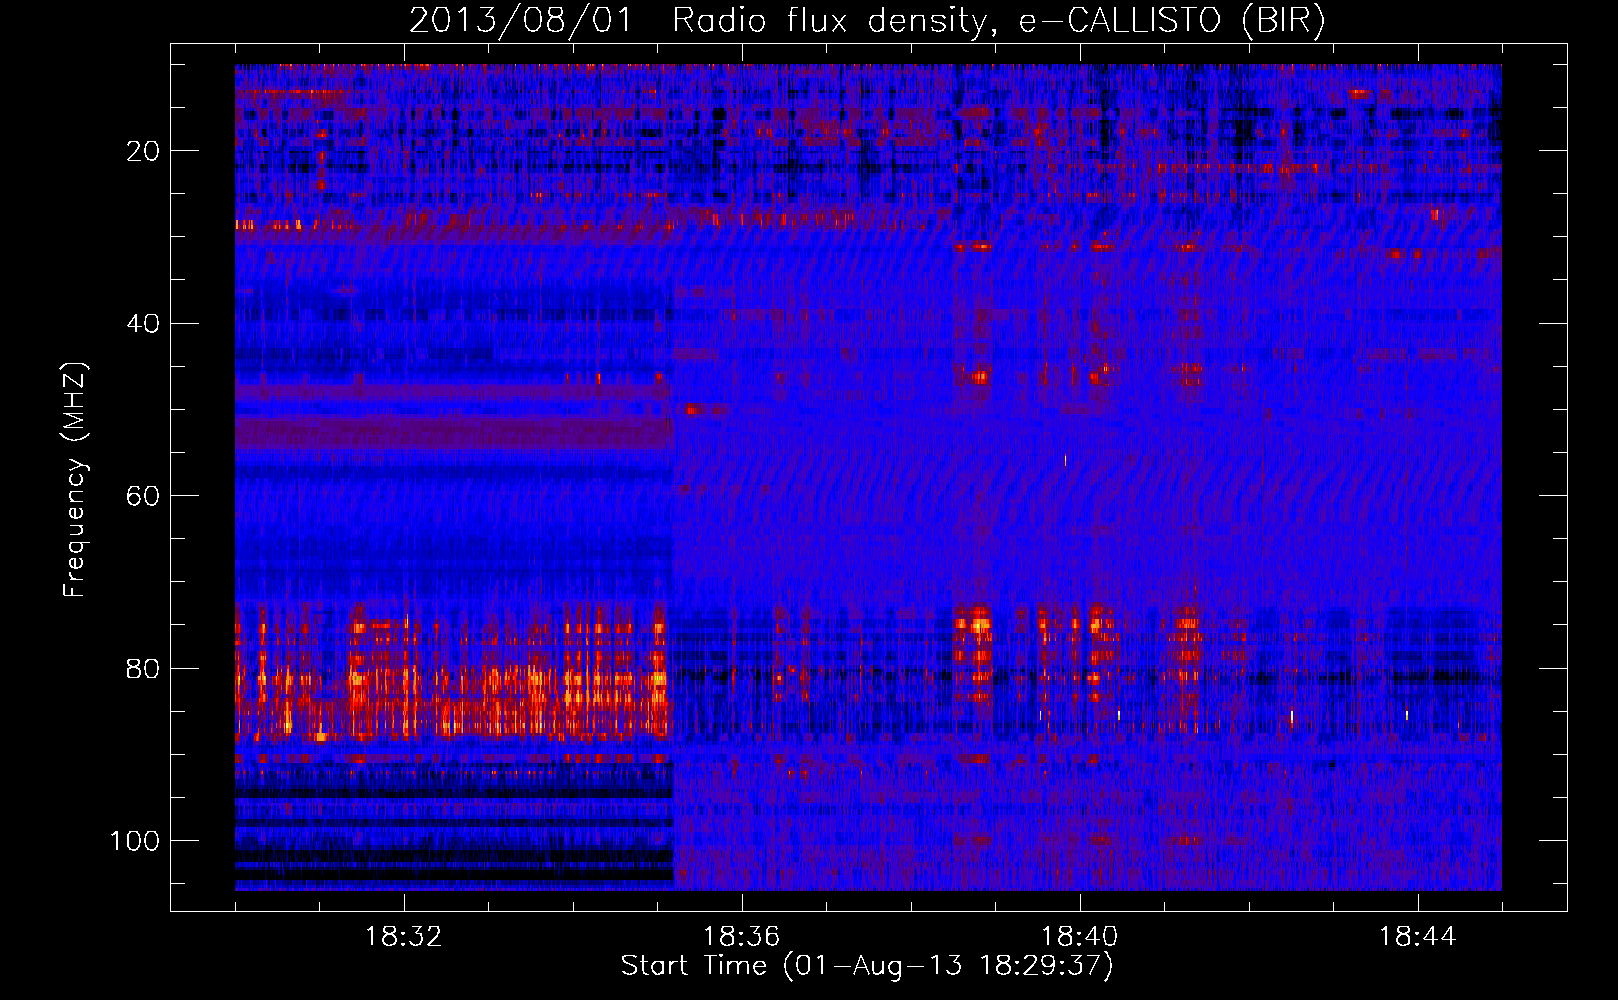Click the x-axis time label '18:32'
This screenshot has width=1618, height=1000.
[x=404, y=937]
